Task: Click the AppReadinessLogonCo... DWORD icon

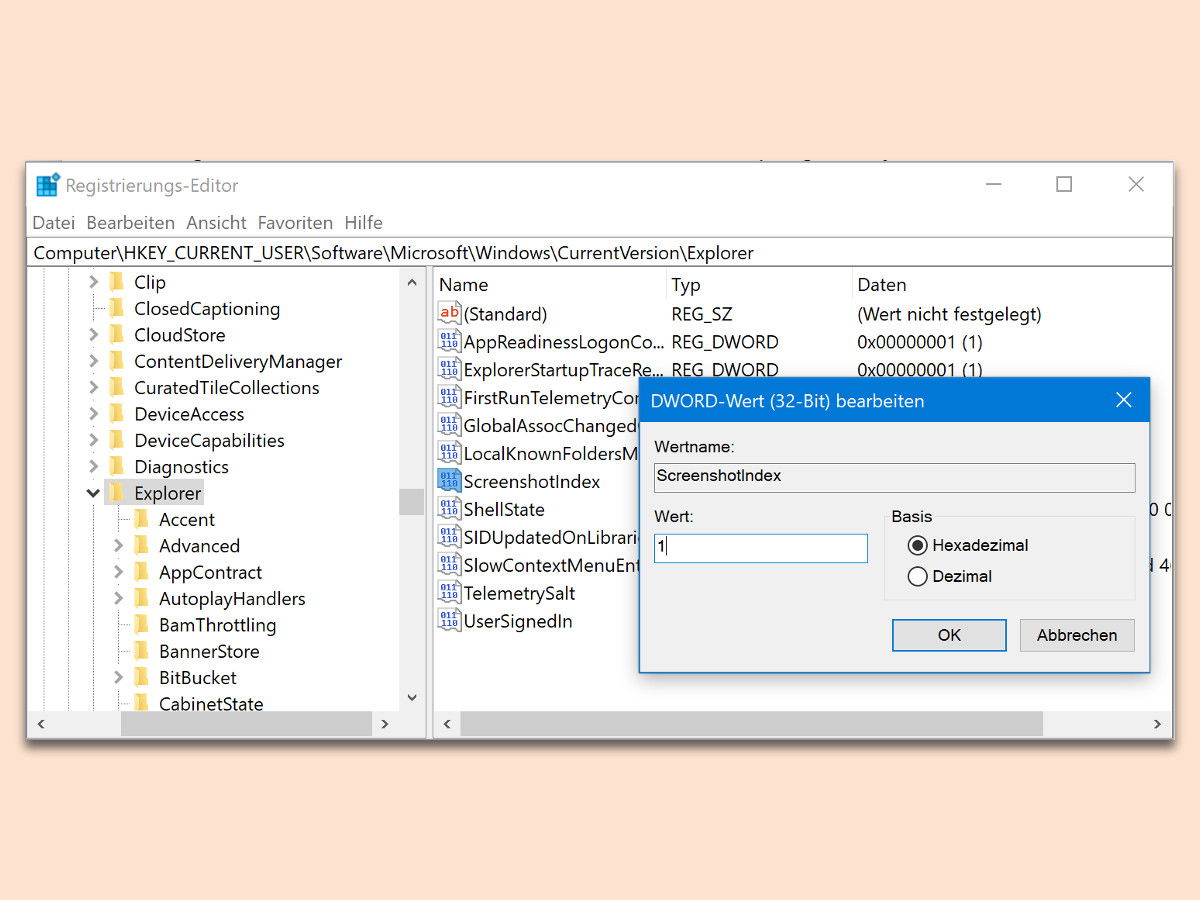Action: 449,342
